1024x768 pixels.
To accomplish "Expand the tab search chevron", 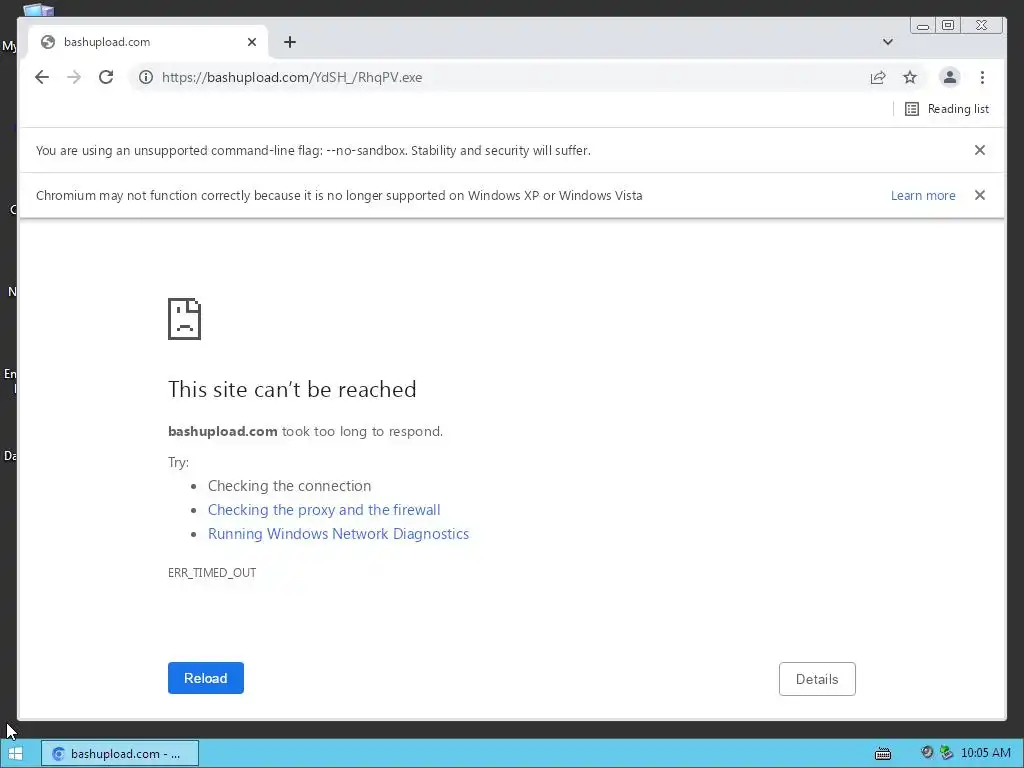I will 888,42.
